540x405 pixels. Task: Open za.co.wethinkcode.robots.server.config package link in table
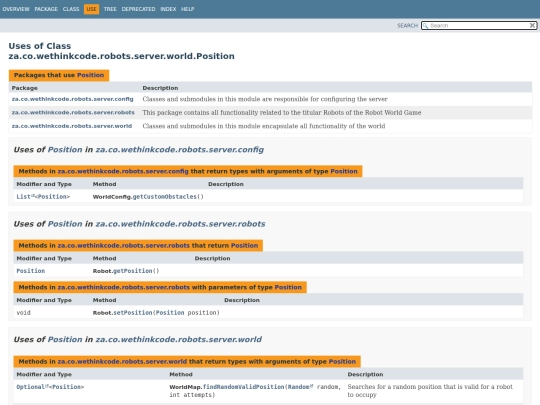72,99
